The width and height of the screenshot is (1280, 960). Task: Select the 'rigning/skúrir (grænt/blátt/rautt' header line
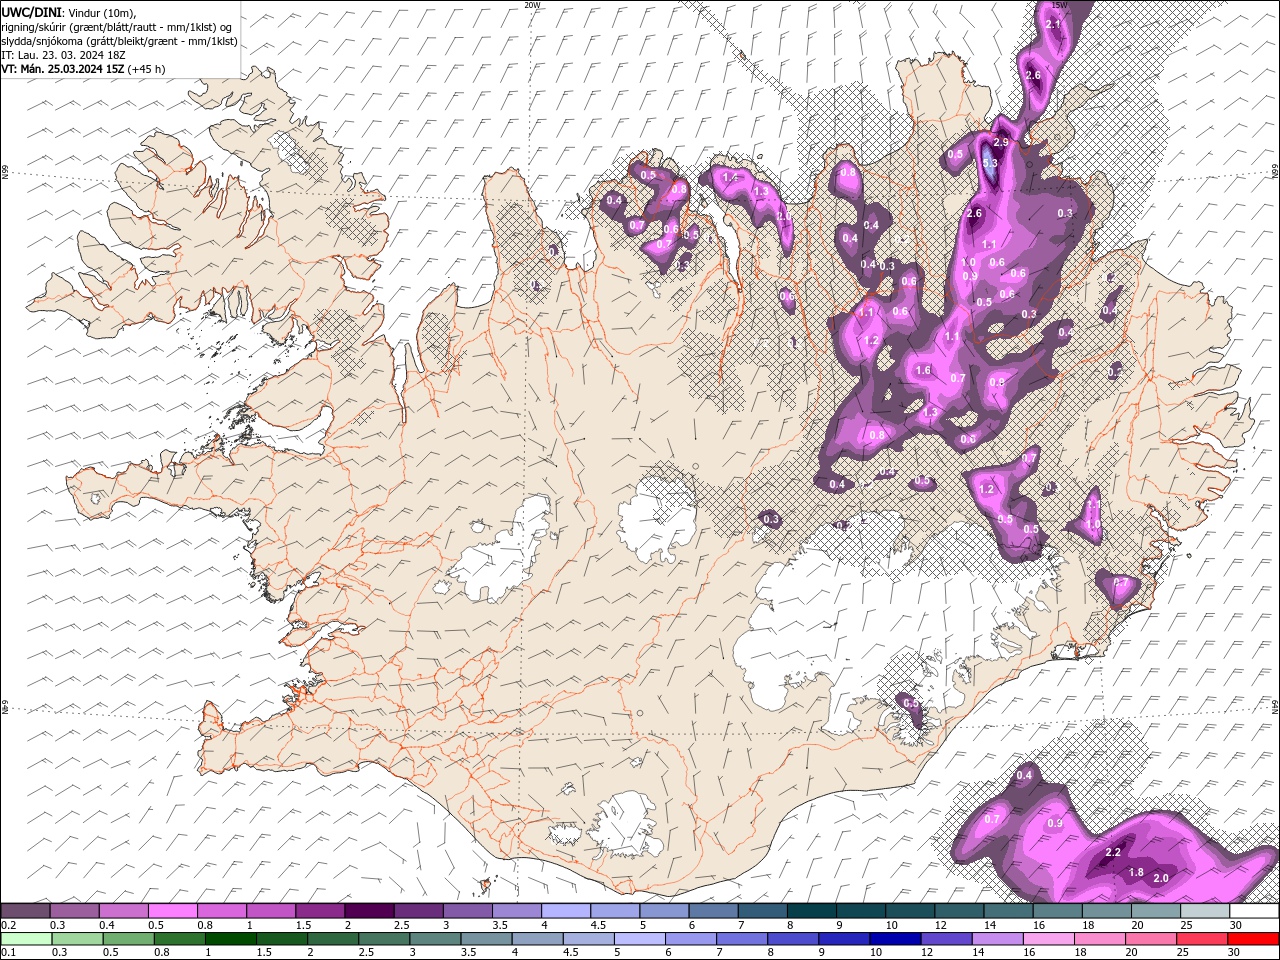116,27
